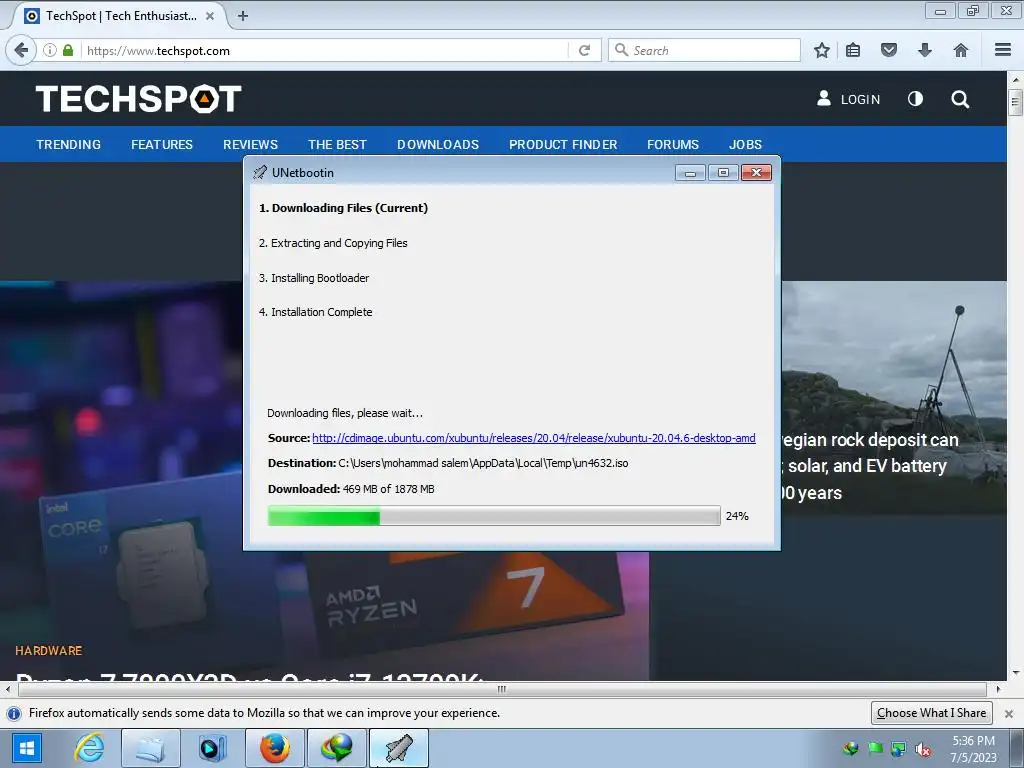Click HARDWARE category label
This screenshot has height=768, width=1024.
tap(49, 650)
